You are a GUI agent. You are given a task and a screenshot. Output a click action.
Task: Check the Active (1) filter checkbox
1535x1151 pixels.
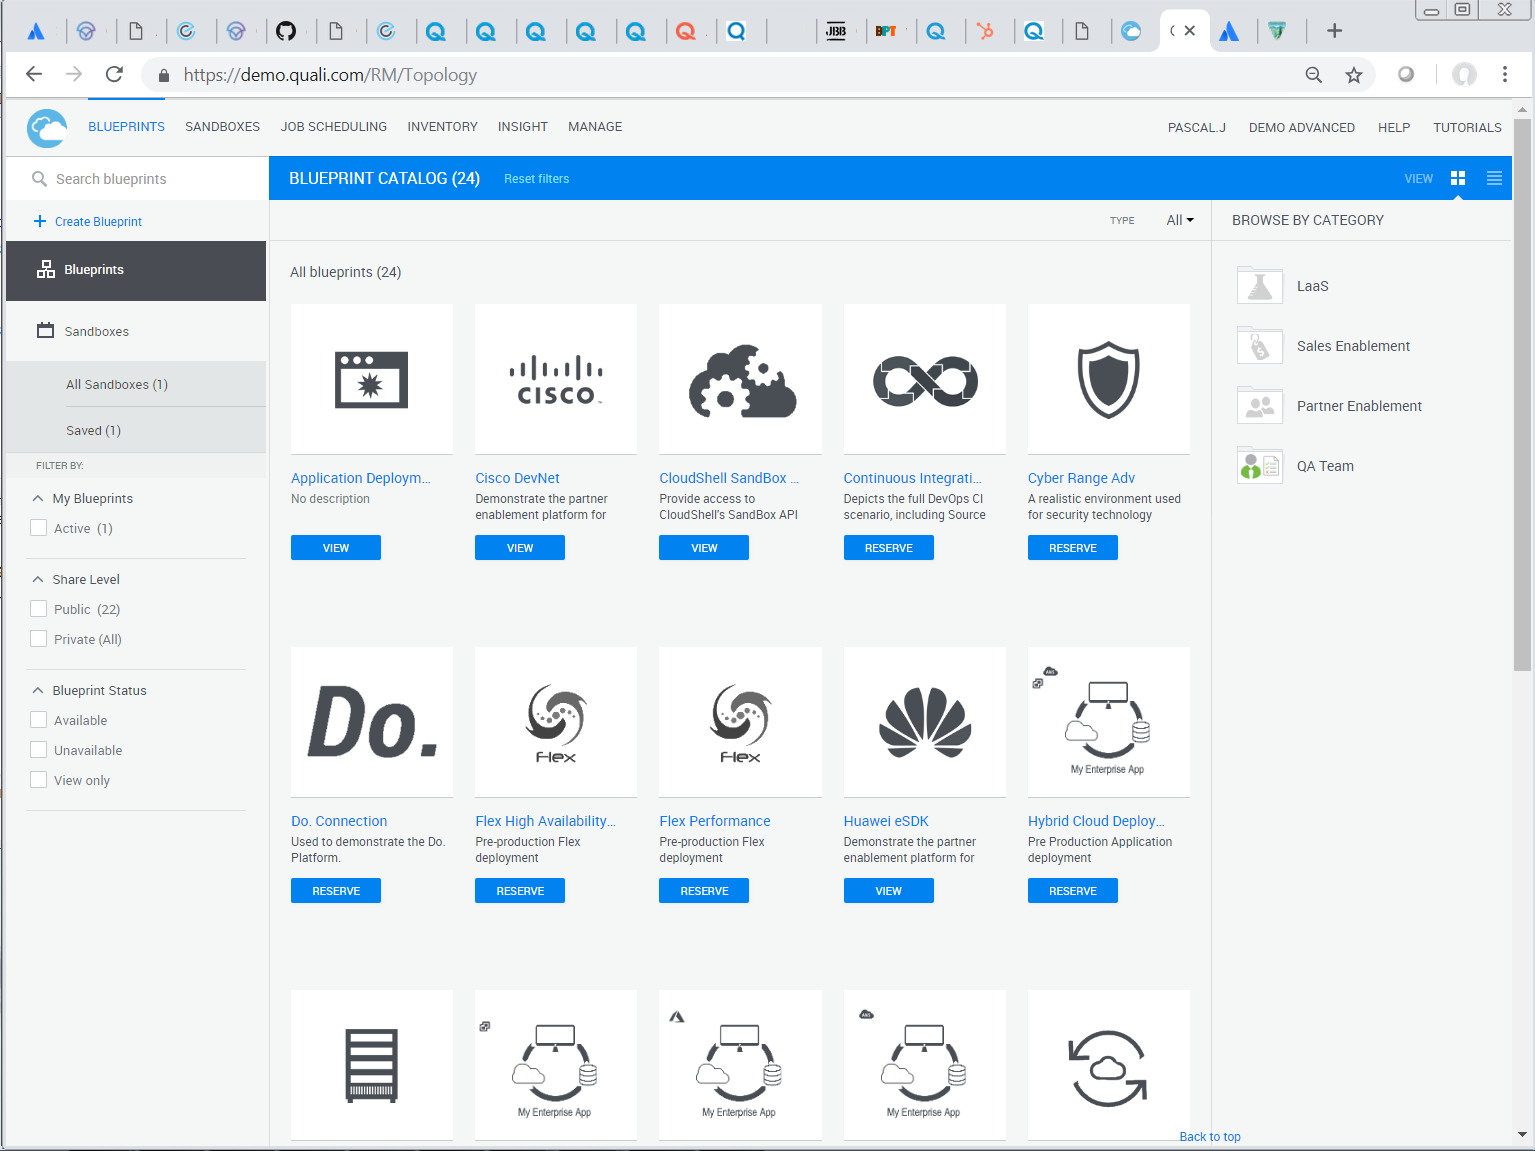pyautogui.click(x=39, y=528)
